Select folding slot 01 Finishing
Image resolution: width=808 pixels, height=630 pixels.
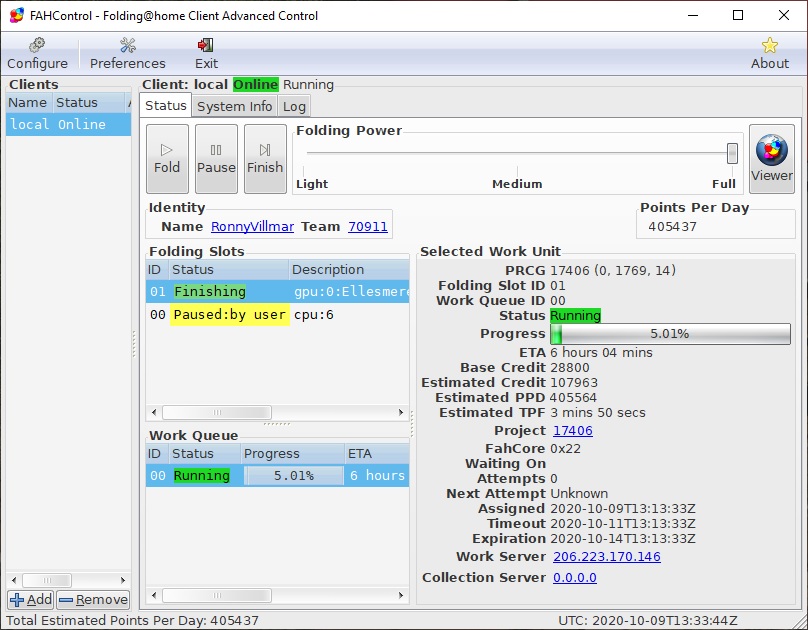click(277, 292)
